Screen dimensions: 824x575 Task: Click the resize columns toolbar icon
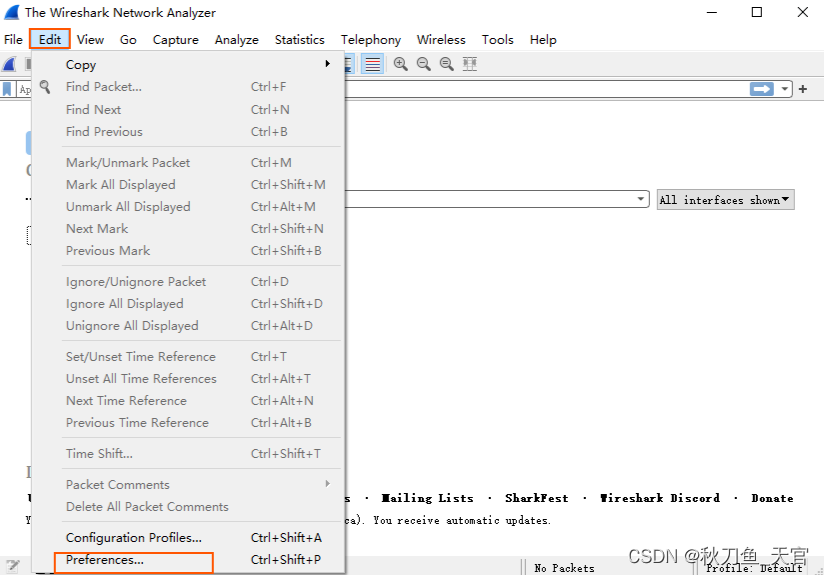coord(470,64)
